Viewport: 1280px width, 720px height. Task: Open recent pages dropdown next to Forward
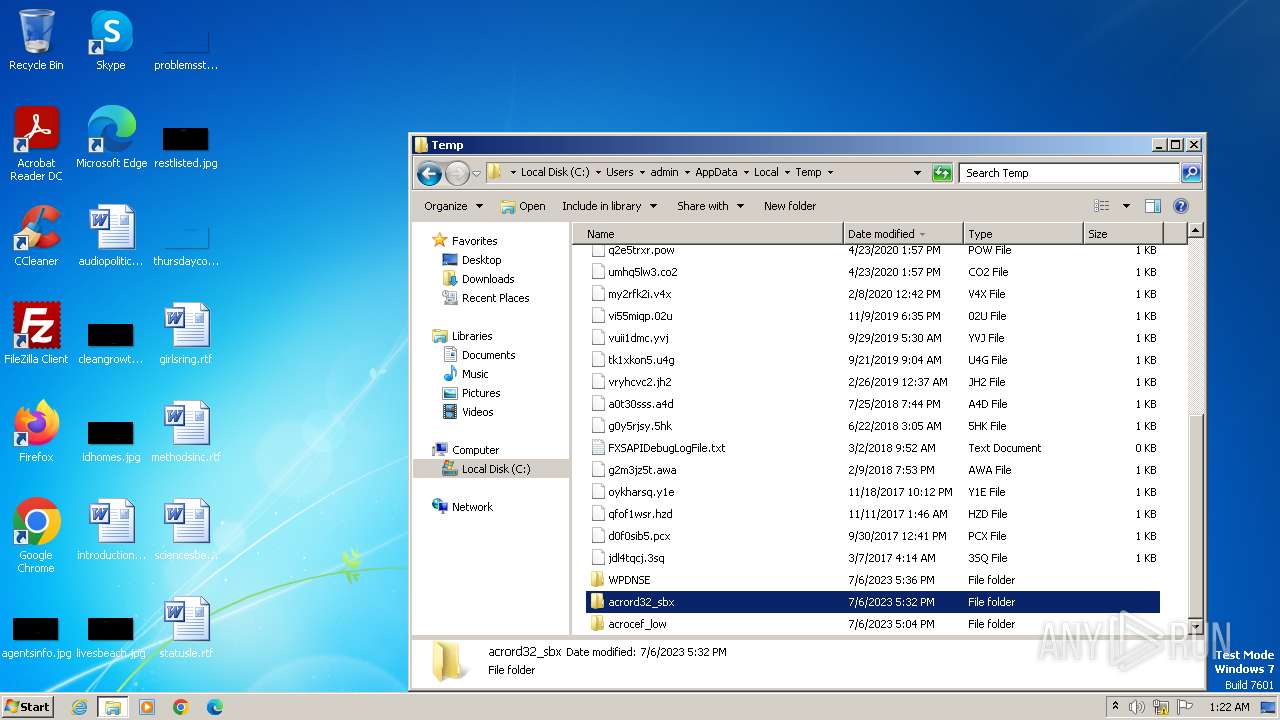476,173
